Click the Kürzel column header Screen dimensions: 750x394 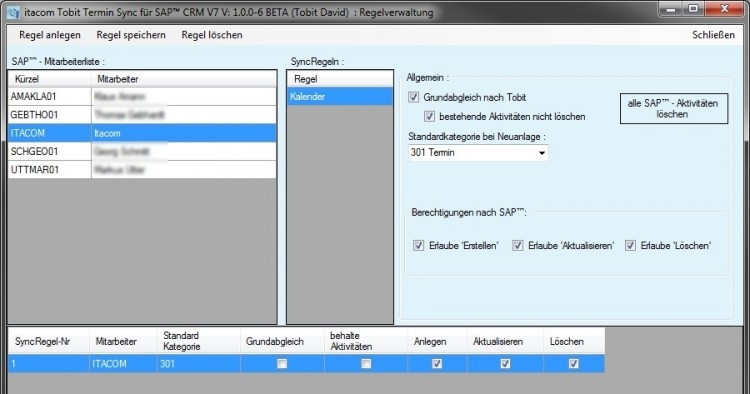(x=50, y=79)
